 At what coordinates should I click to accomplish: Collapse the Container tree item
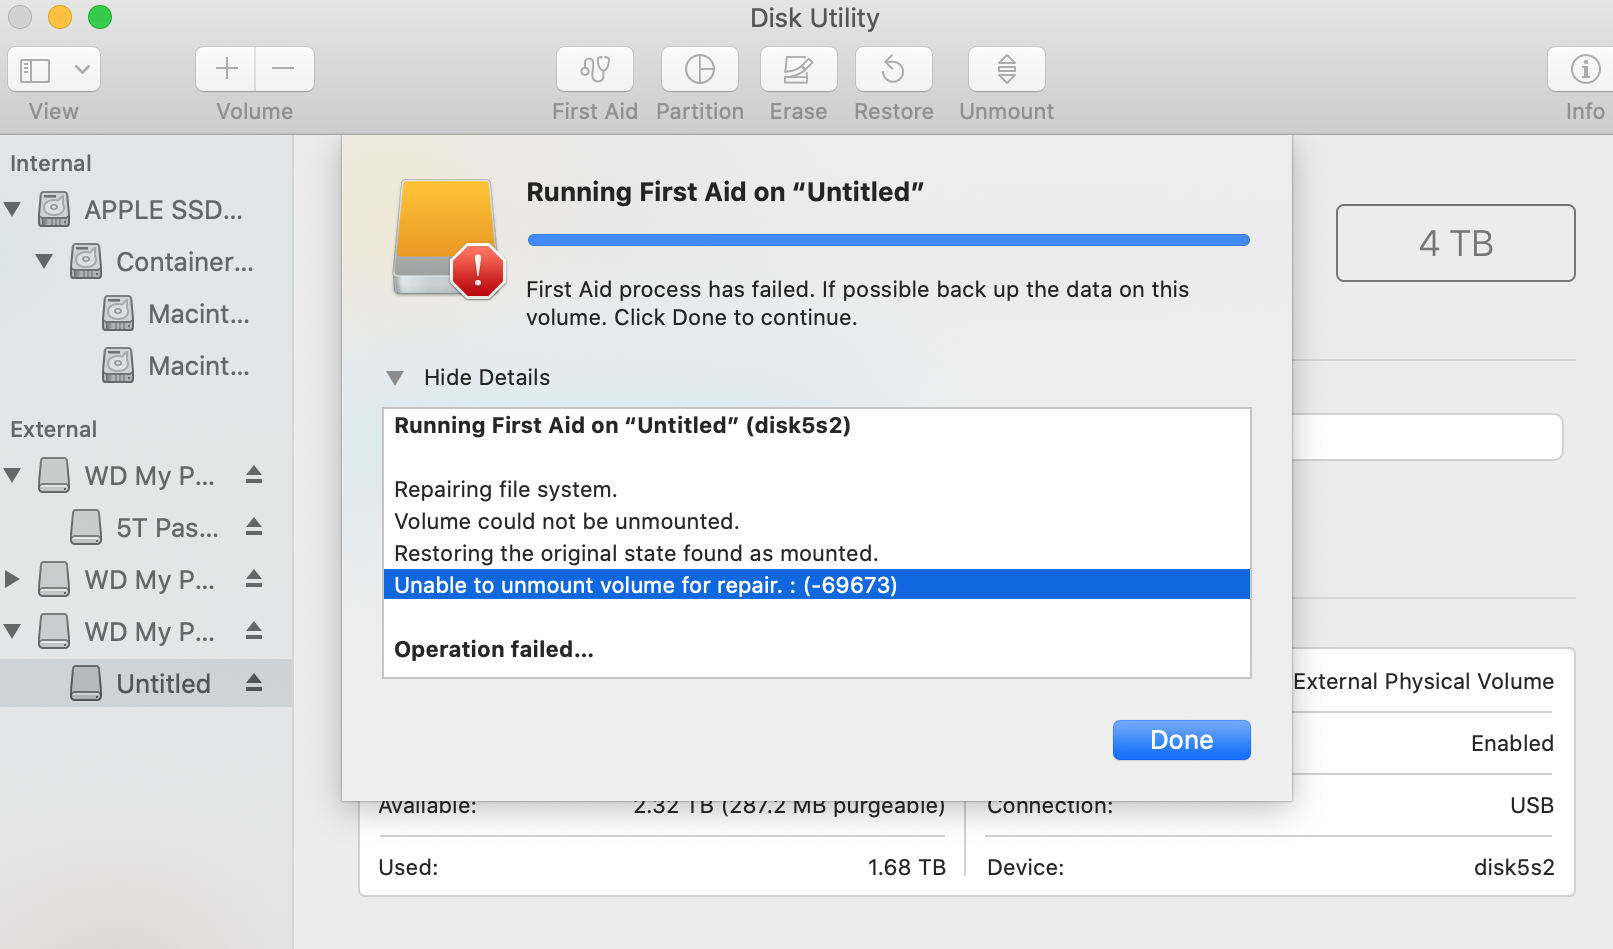click(44, 262)
